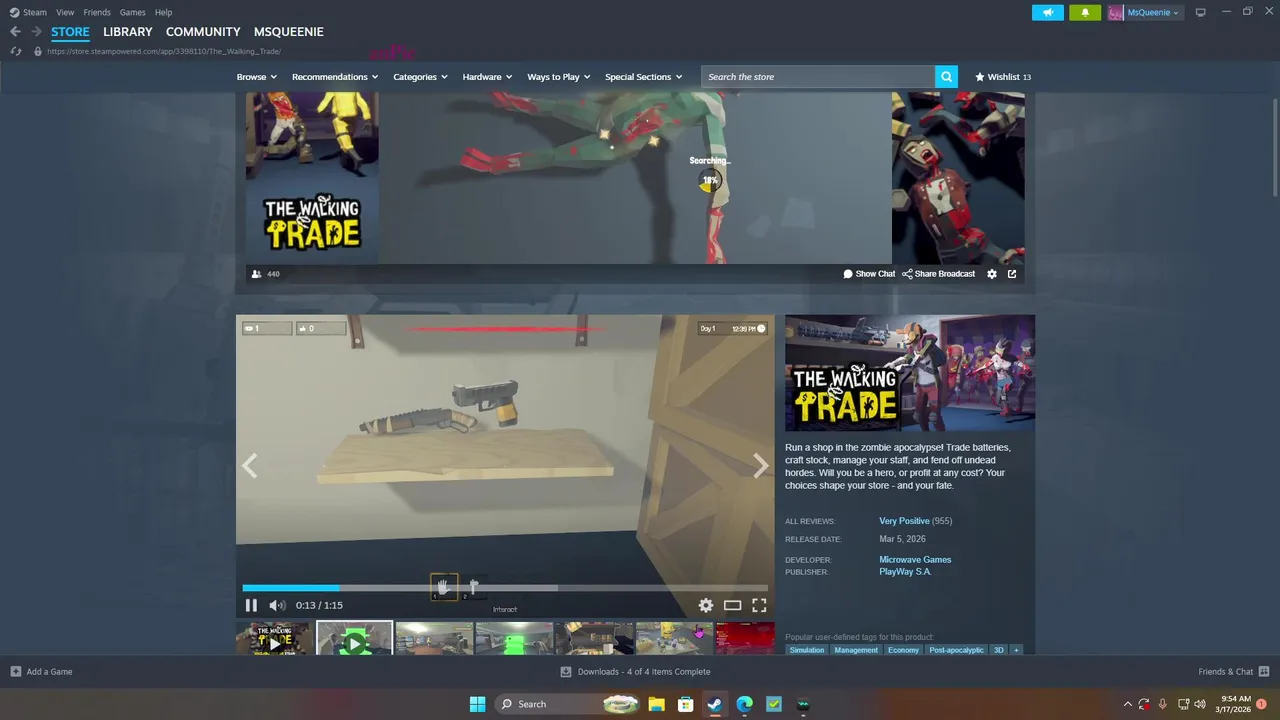
Task: Expand the Recommendations dropdown
Action: tap(335, 77)
